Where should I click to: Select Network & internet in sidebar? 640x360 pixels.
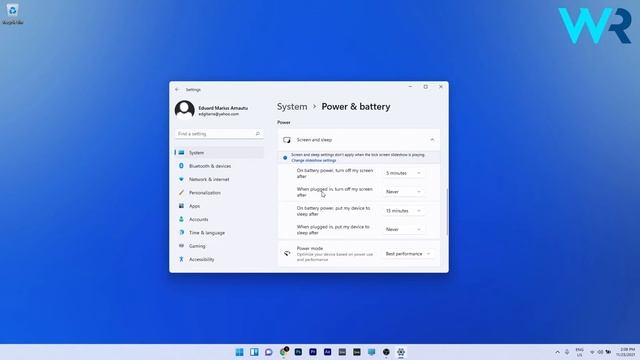219,179
